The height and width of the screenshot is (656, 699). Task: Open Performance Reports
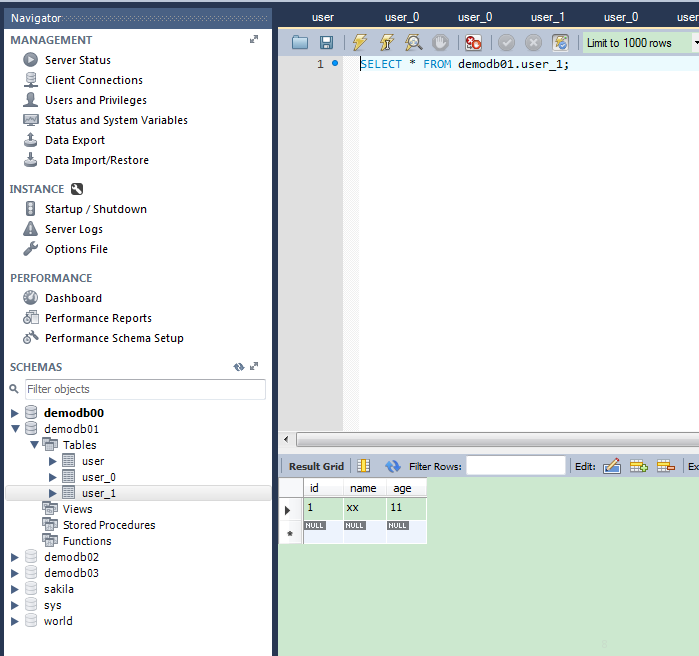(98, 318)
